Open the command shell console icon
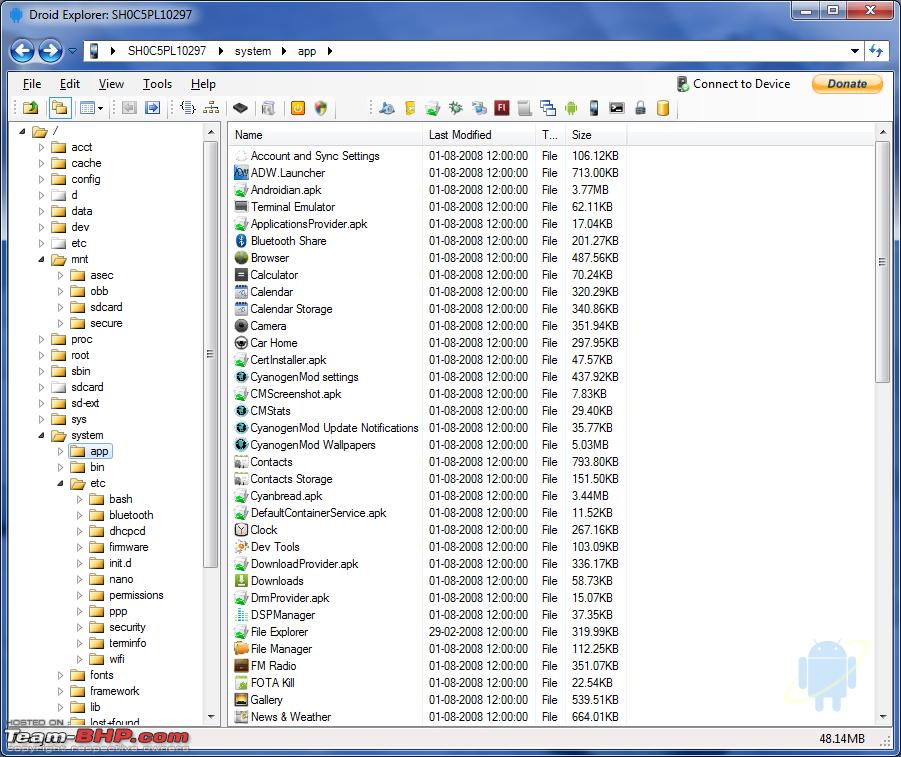 617,107
